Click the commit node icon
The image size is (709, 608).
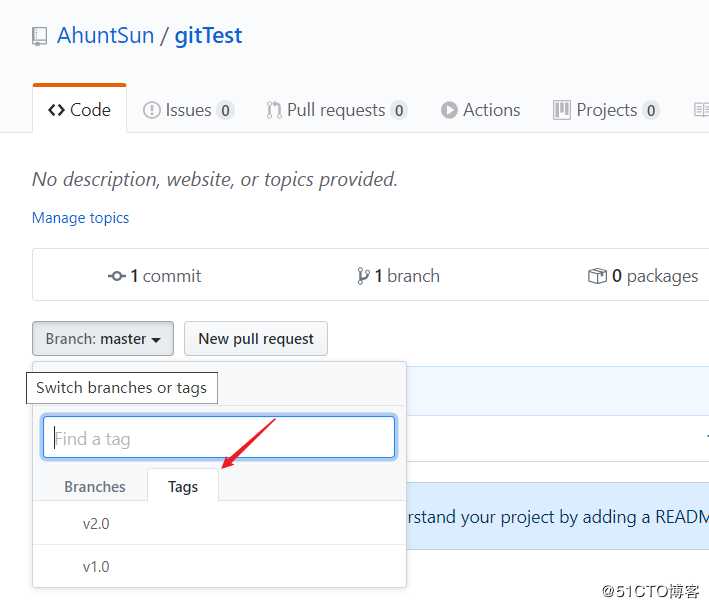click(117, 276)
